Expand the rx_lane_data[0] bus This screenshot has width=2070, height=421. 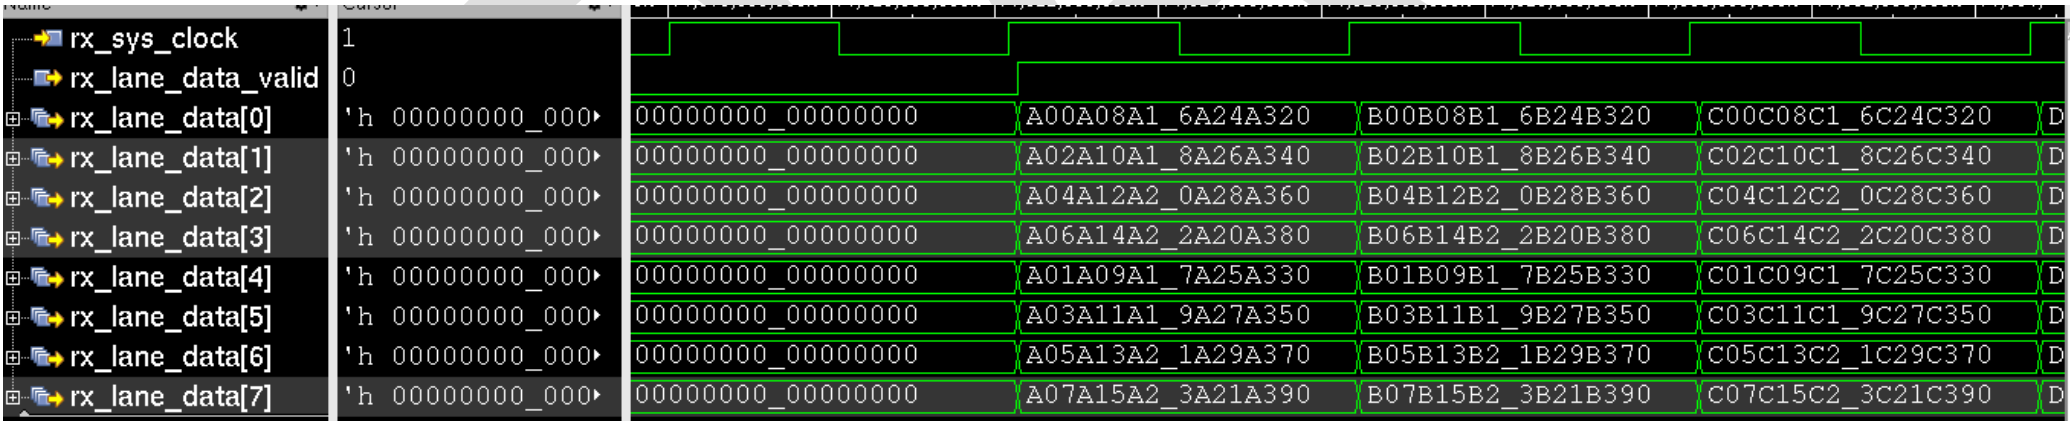(x=12, y=119)
